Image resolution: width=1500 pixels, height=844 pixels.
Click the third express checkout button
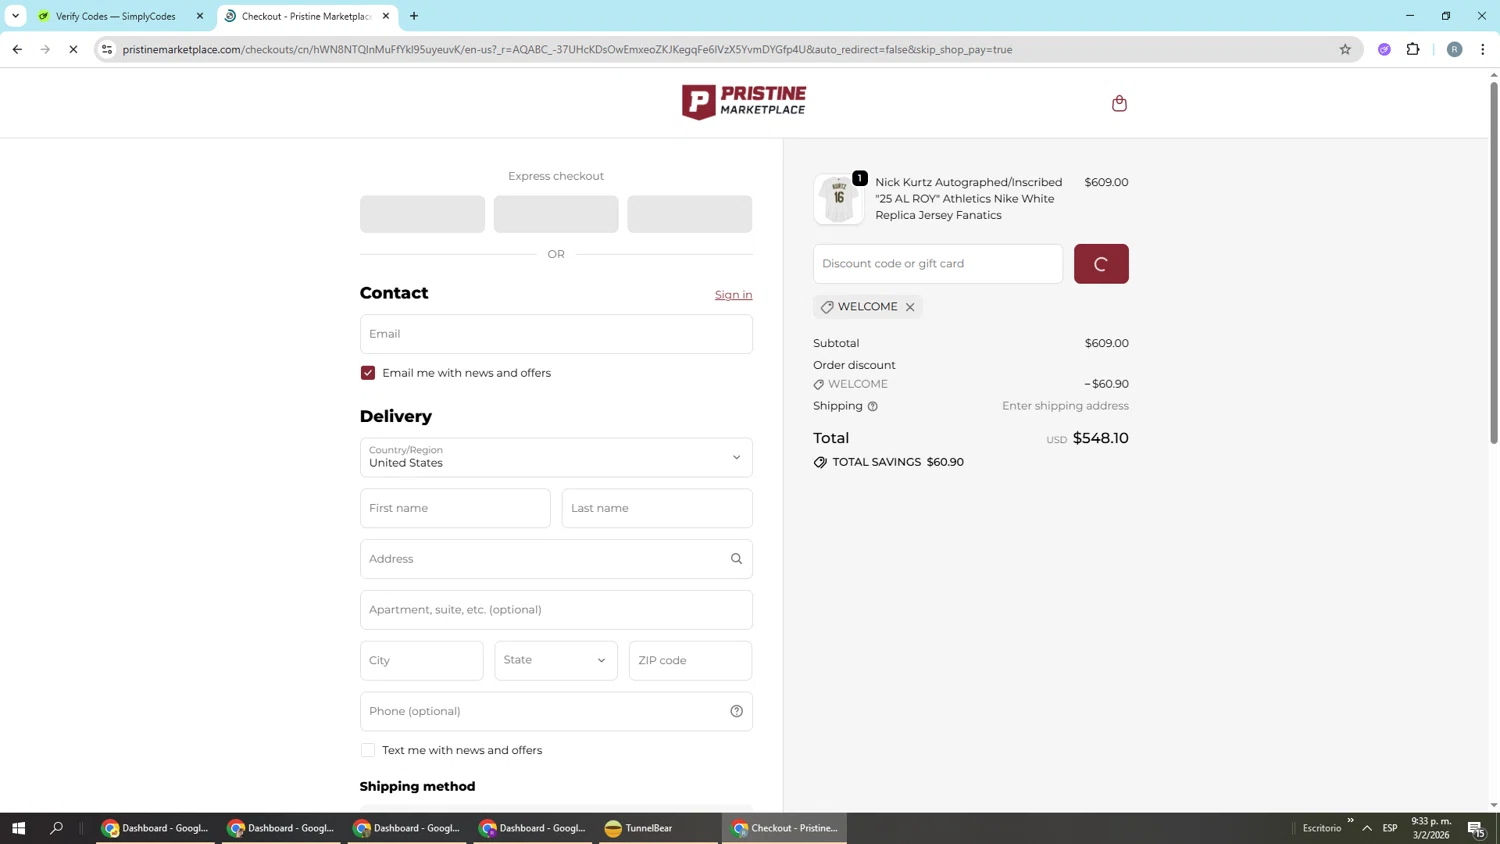pos(690,214)
